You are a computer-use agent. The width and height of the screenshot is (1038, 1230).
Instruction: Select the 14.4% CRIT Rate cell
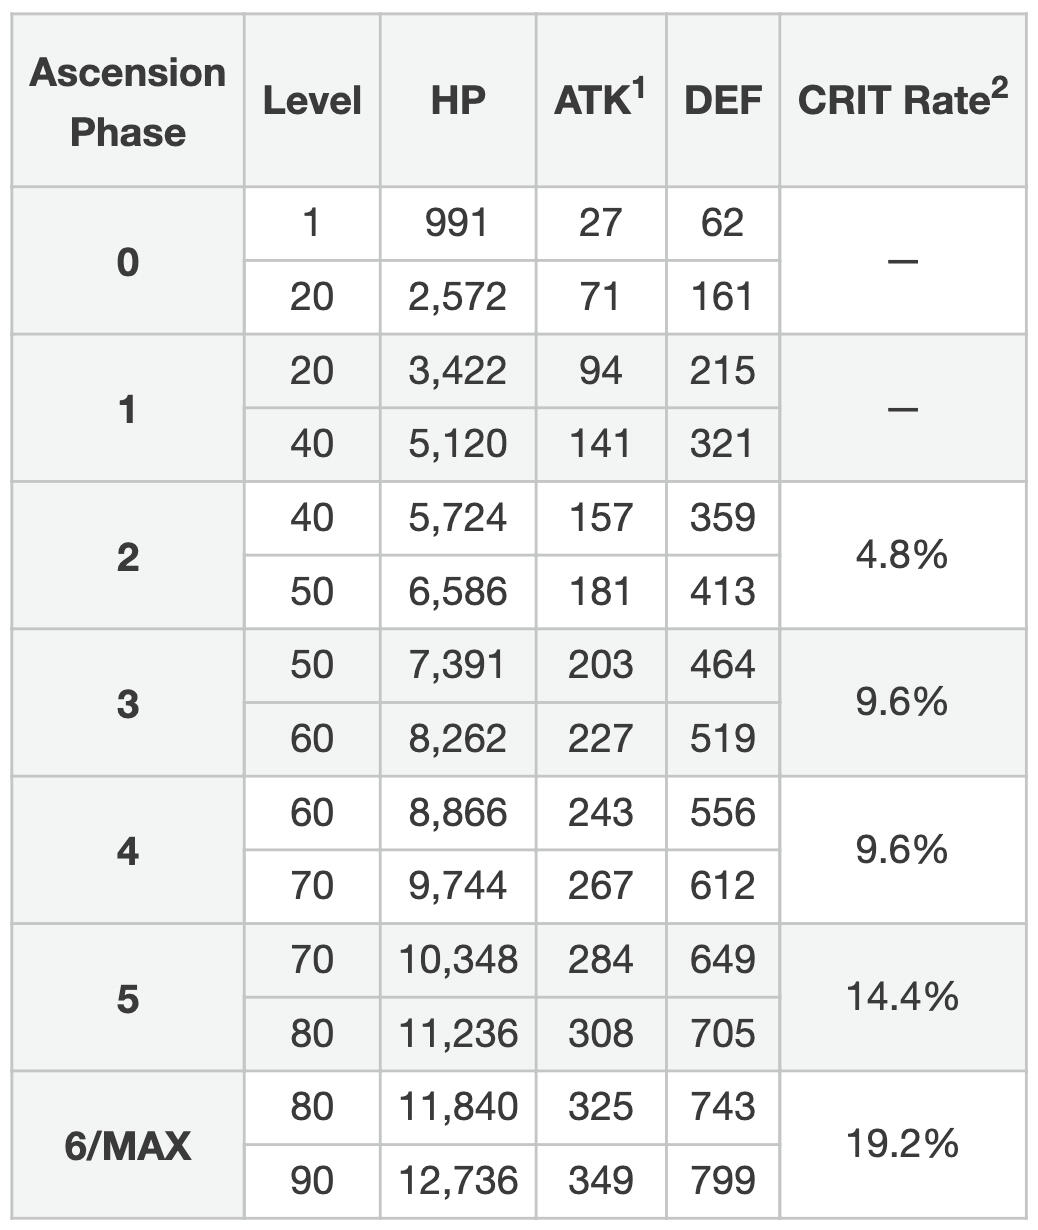[x=902, y=997]
